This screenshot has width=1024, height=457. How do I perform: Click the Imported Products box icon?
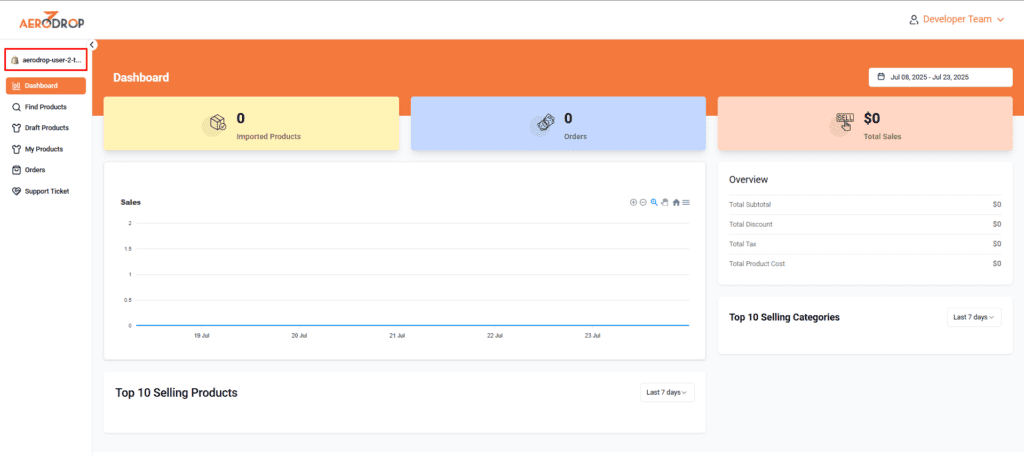218,123
